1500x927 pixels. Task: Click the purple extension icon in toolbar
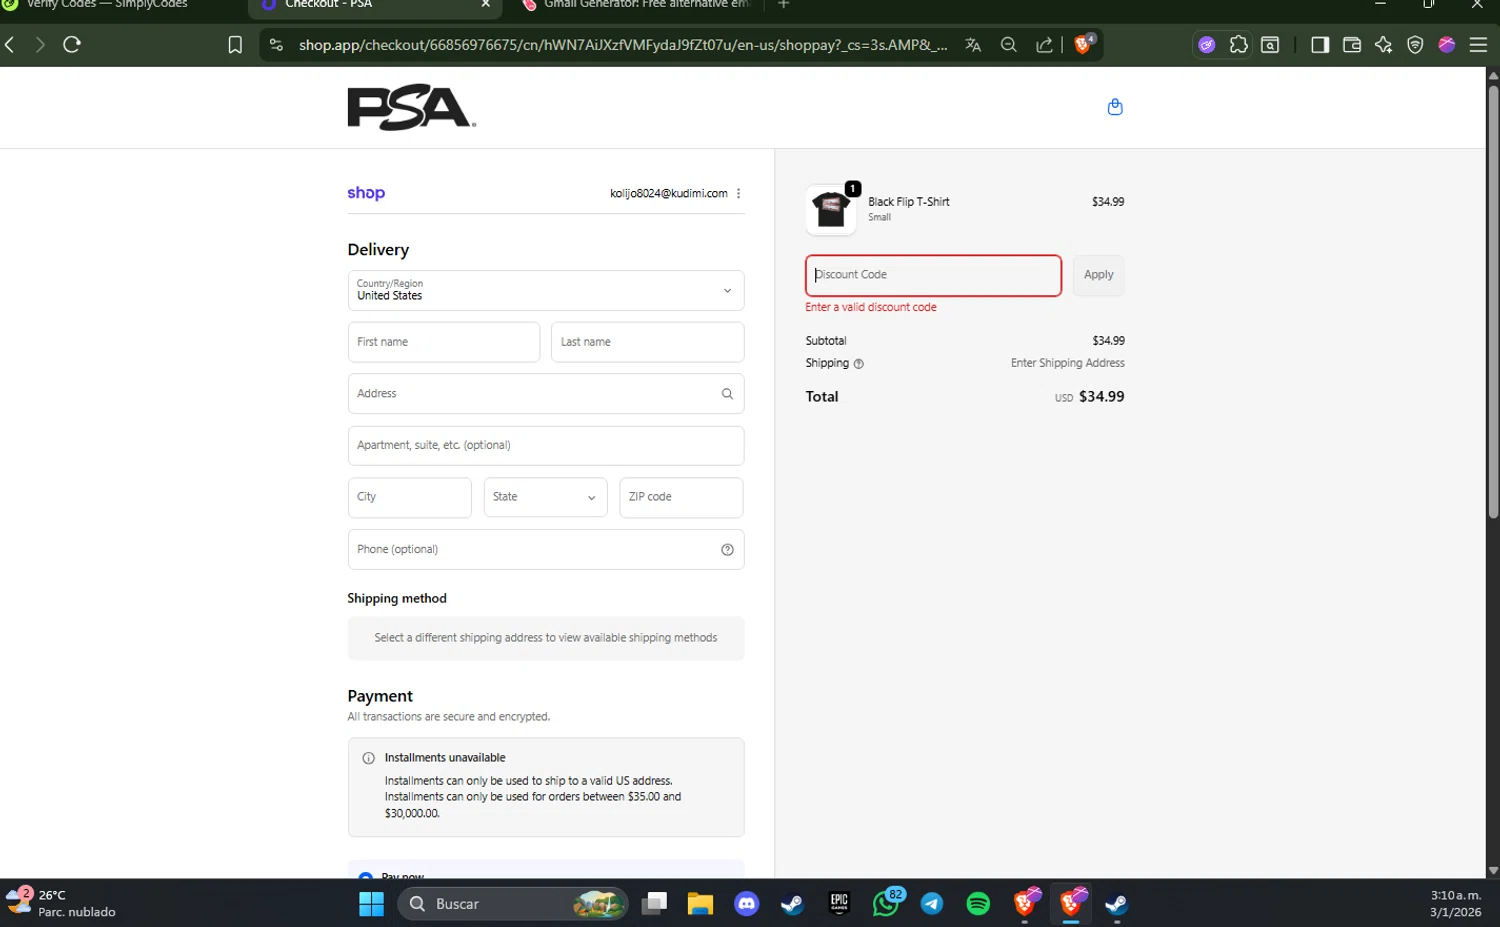pos(1207,45)
